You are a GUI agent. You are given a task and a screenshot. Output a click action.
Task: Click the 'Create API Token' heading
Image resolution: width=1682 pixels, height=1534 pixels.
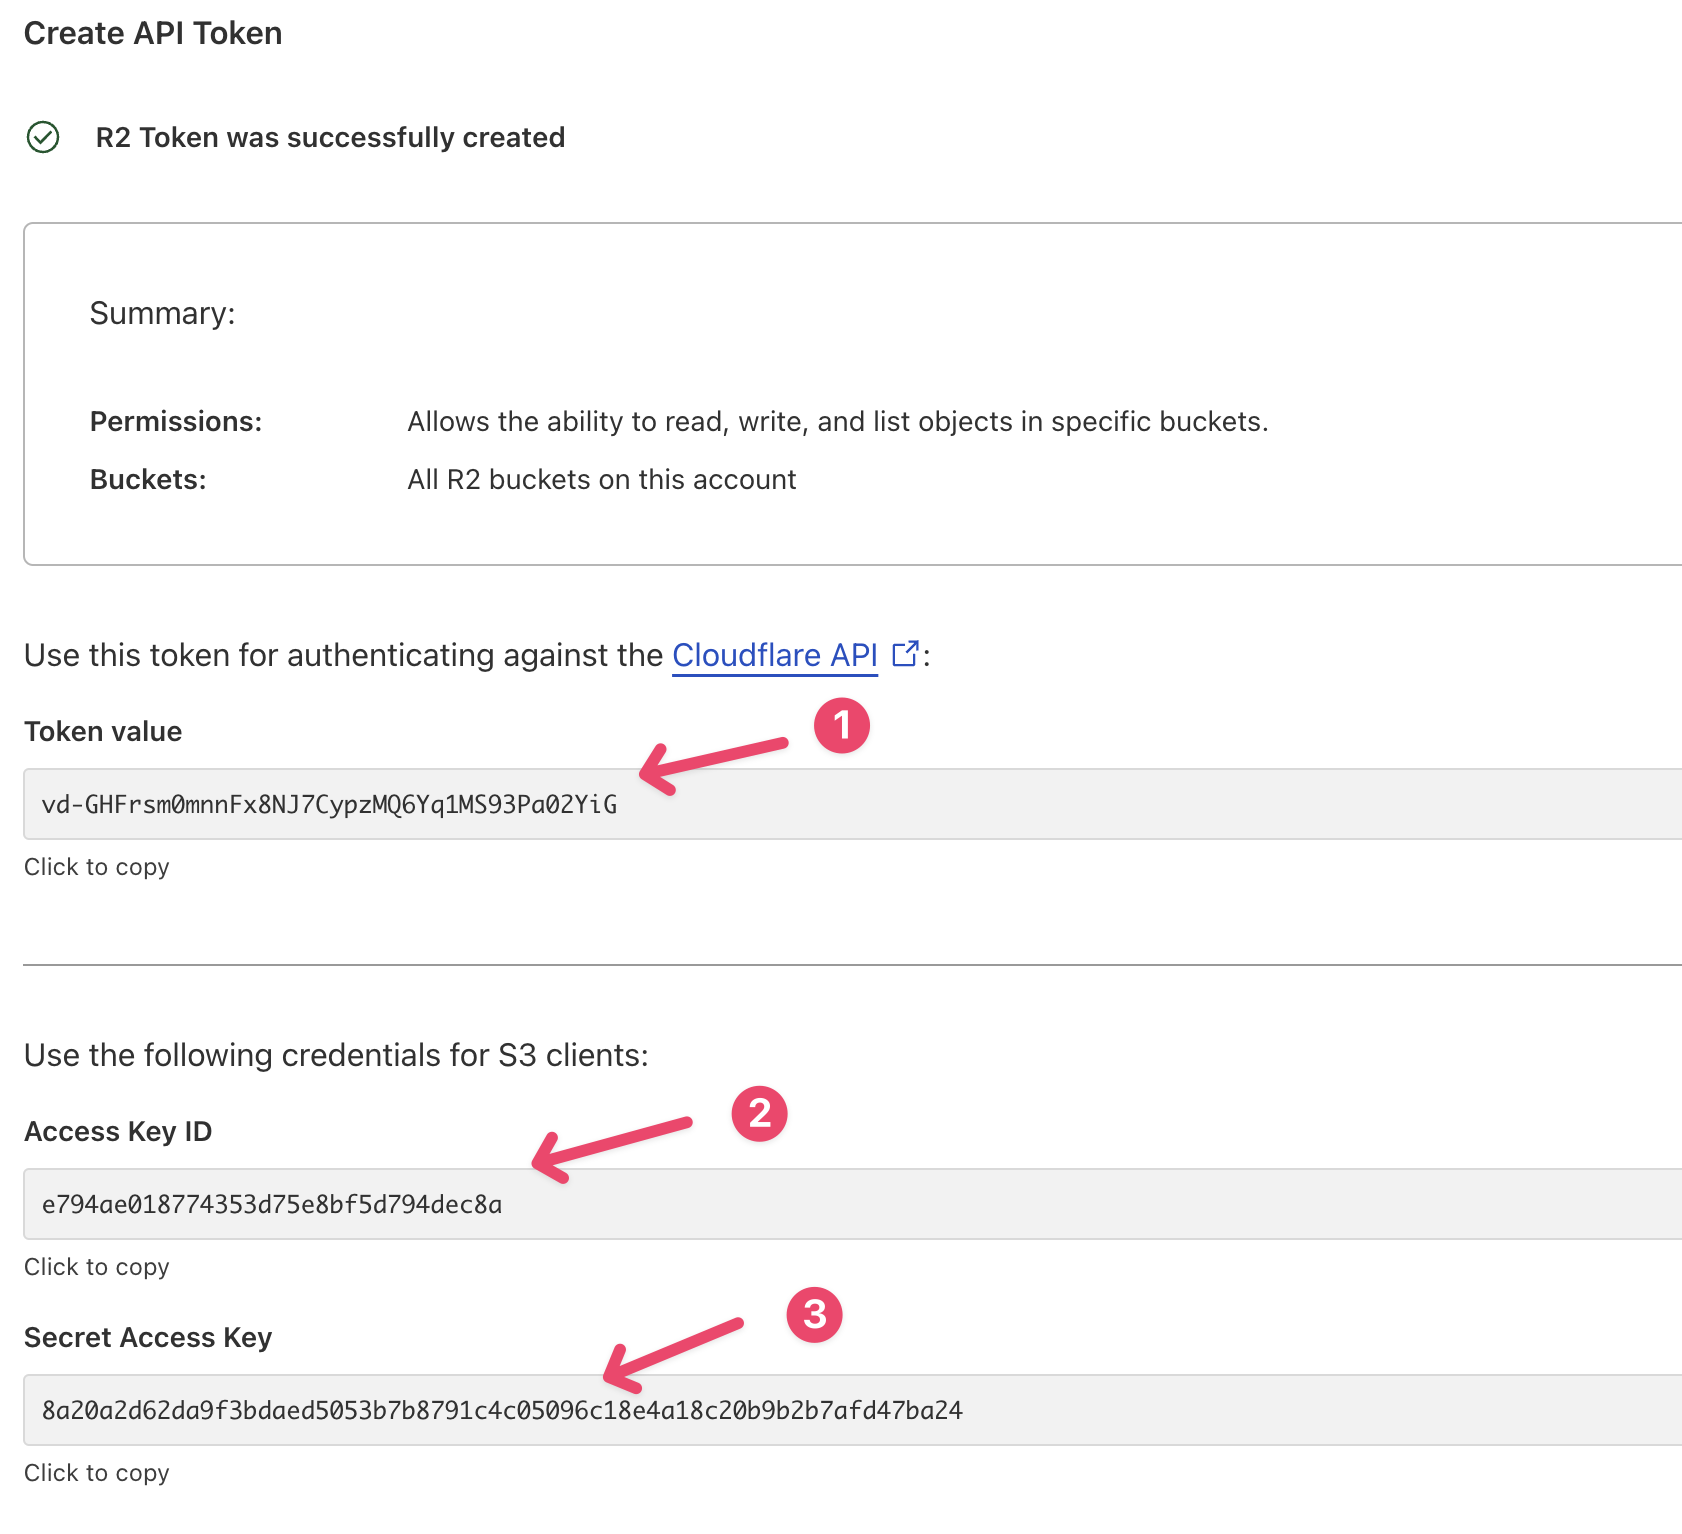coord(153,33)
